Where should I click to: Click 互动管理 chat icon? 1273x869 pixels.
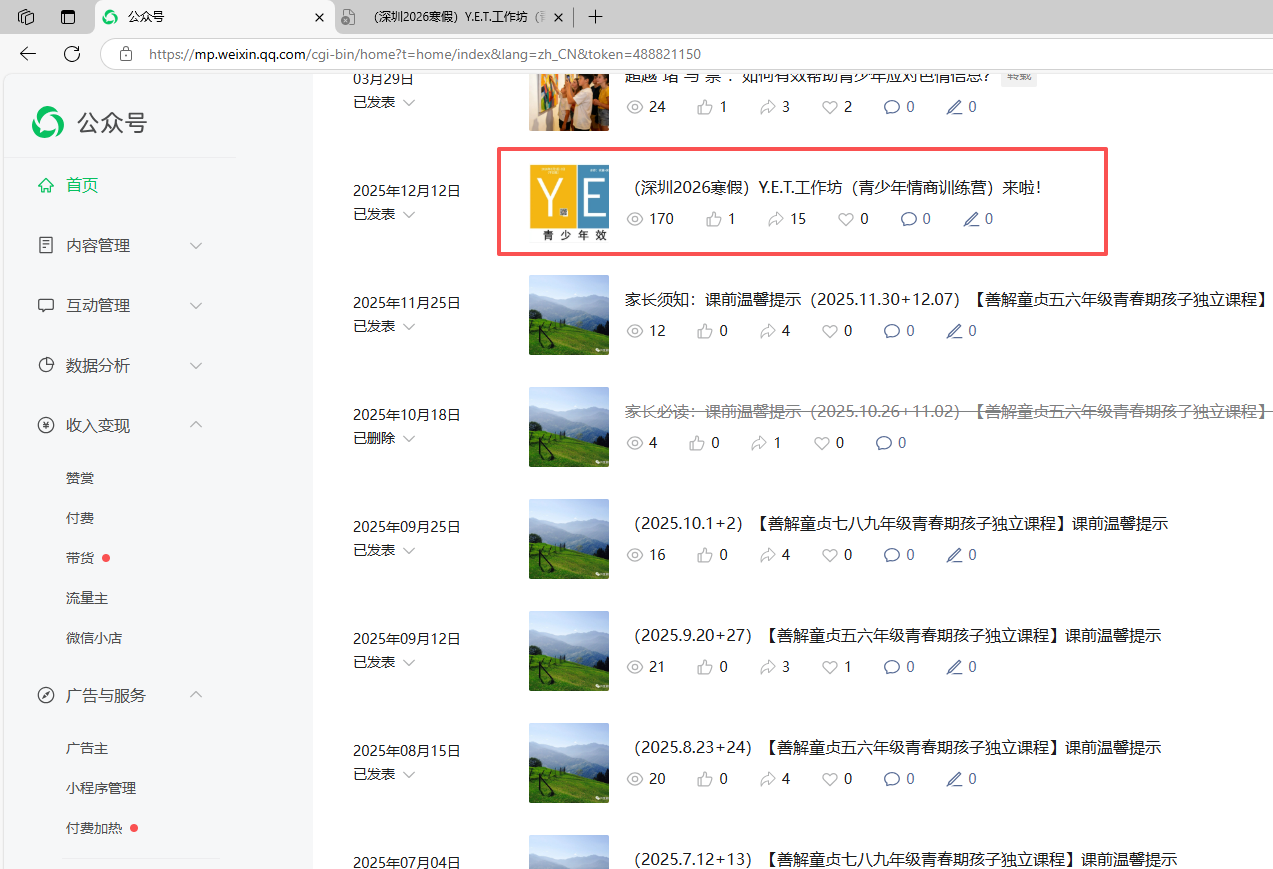pyautogui.click(x=45, y=305)
